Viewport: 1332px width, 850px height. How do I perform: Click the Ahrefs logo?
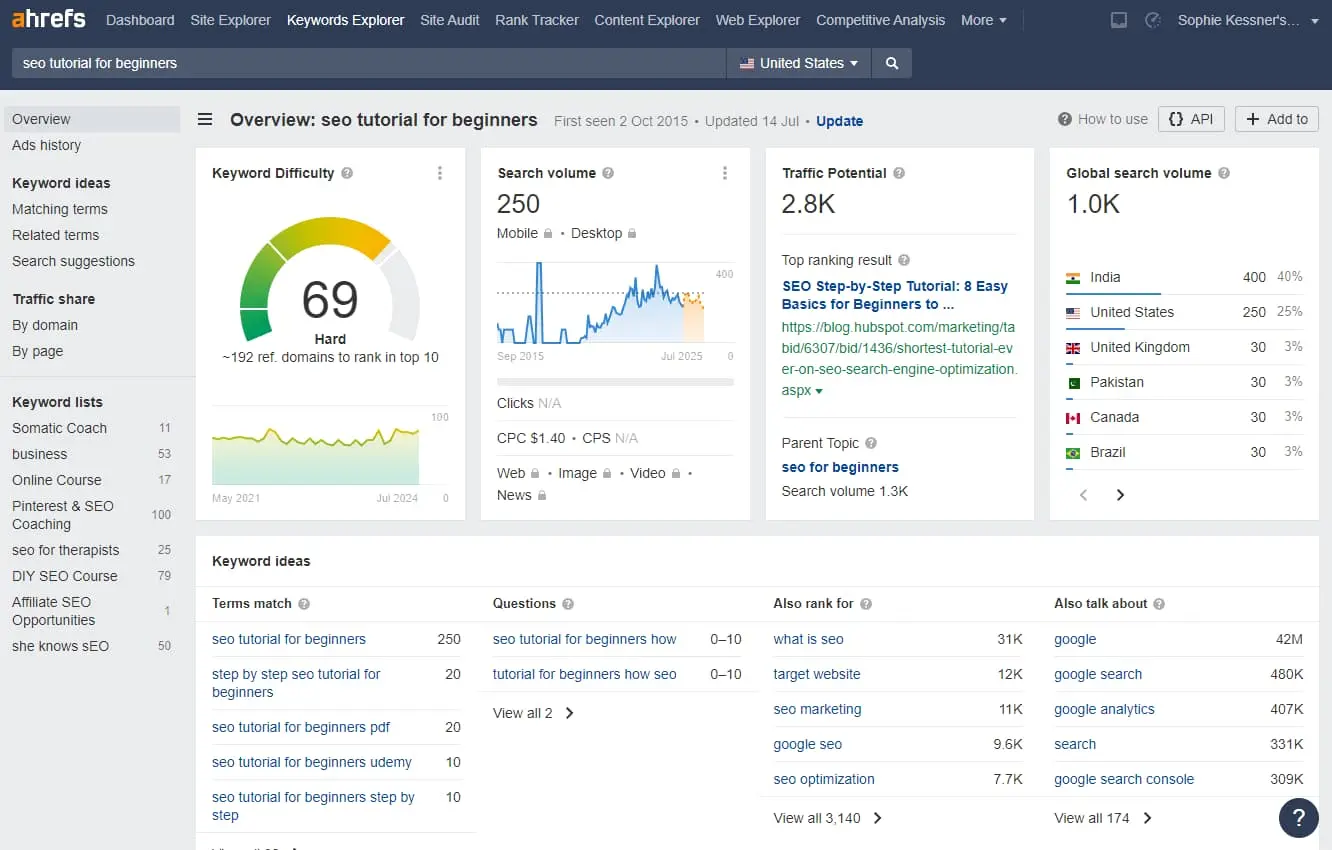click(x=48, y=19)
